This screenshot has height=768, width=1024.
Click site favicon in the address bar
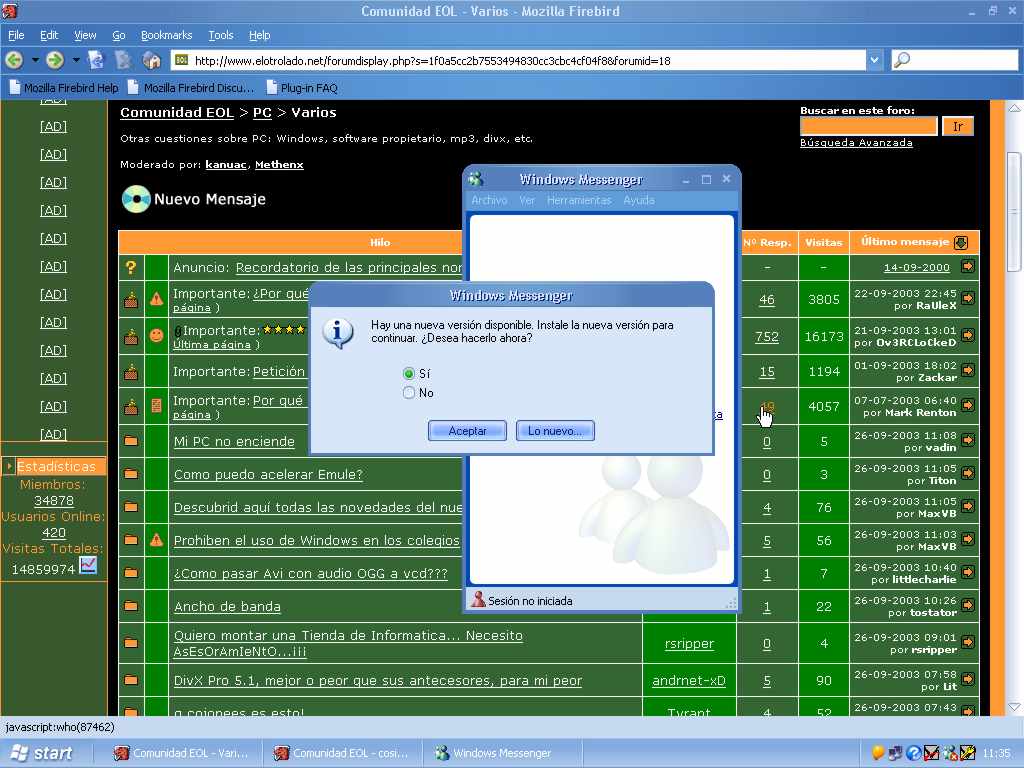click(182, 60)
